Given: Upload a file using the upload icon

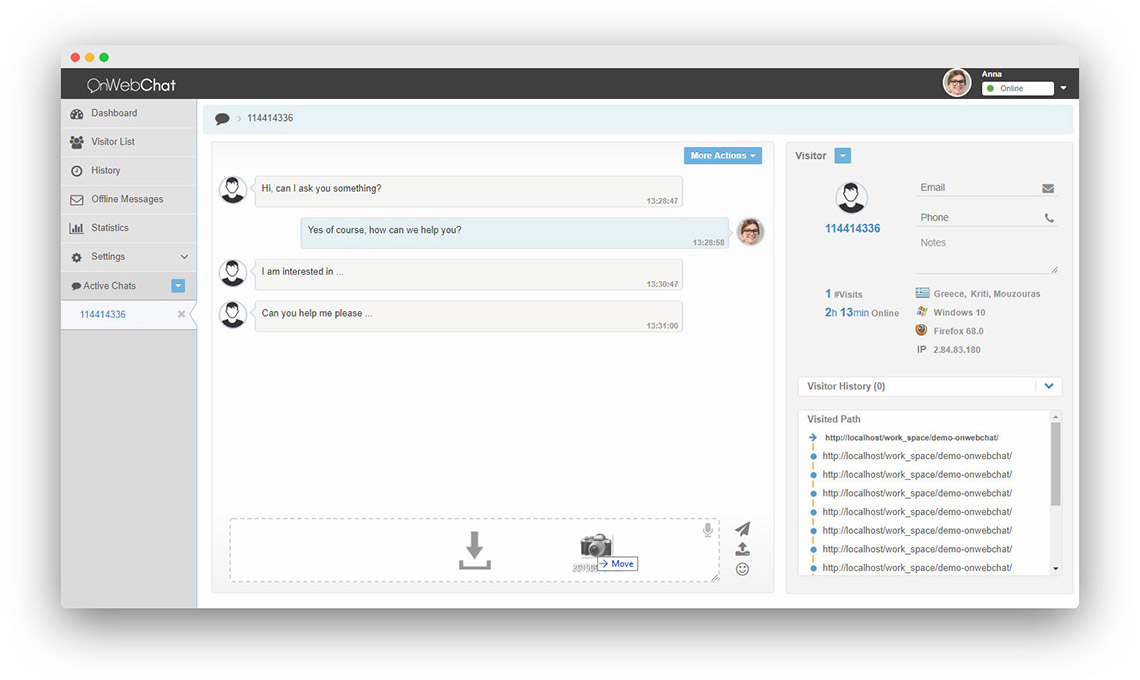Looking at the screenshot, I should click(742, 549).
